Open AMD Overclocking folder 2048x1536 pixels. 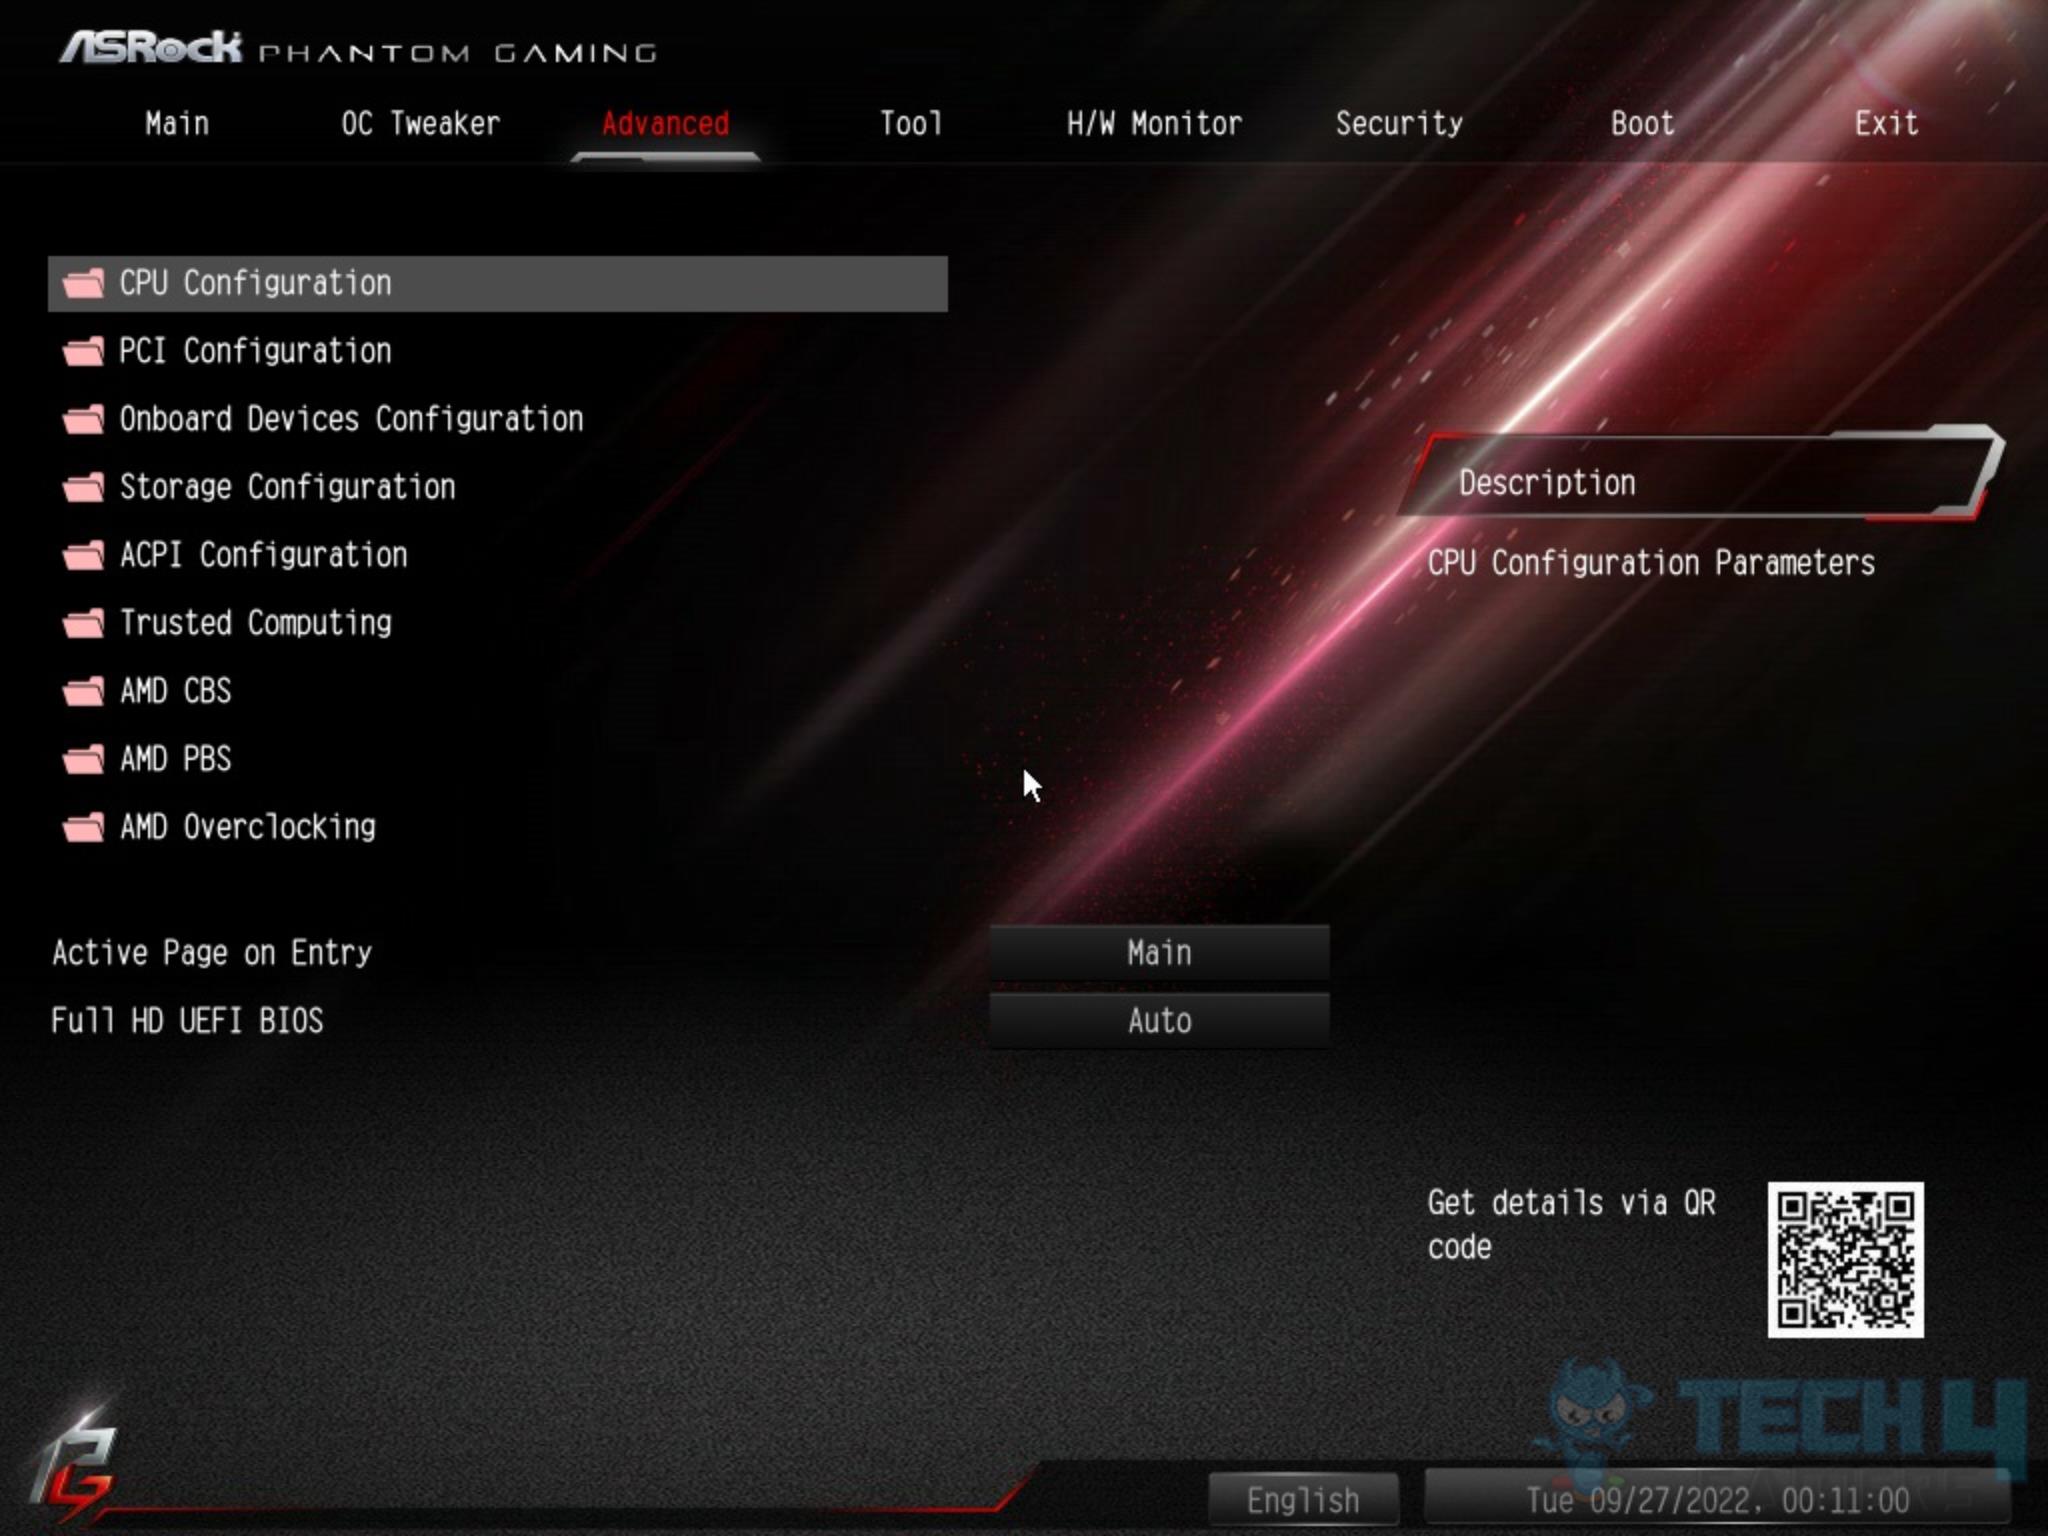click(x=247, y=824)
